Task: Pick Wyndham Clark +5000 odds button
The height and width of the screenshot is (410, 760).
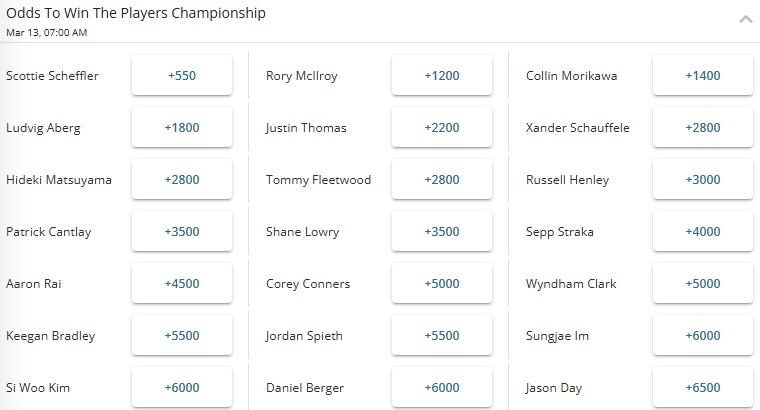Action: point(702,284)
